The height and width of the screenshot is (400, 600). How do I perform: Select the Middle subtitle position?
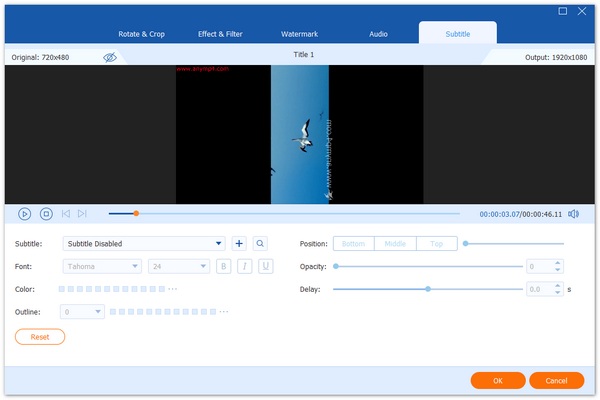tap(393, 243)
